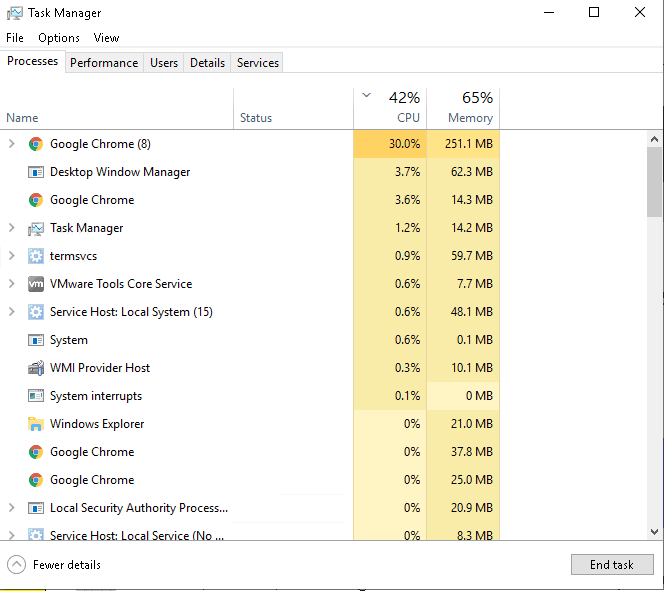Switch to the Performance tab
Image resolution: width=664 pixels, height=591 pixels.
tap(104, 63)
